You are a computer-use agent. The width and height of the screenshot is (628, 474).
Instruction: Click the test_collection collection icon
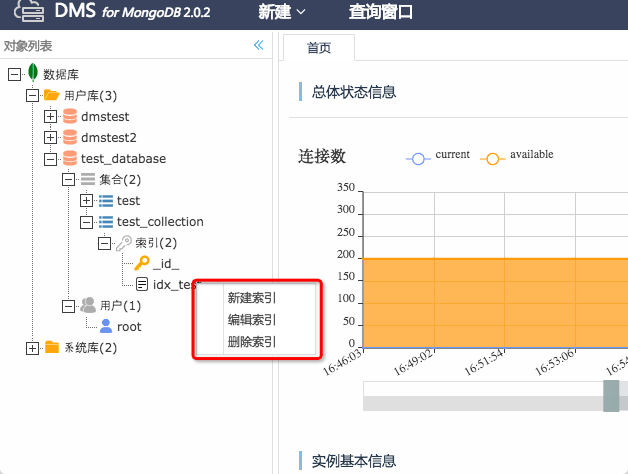coord(105,221)
